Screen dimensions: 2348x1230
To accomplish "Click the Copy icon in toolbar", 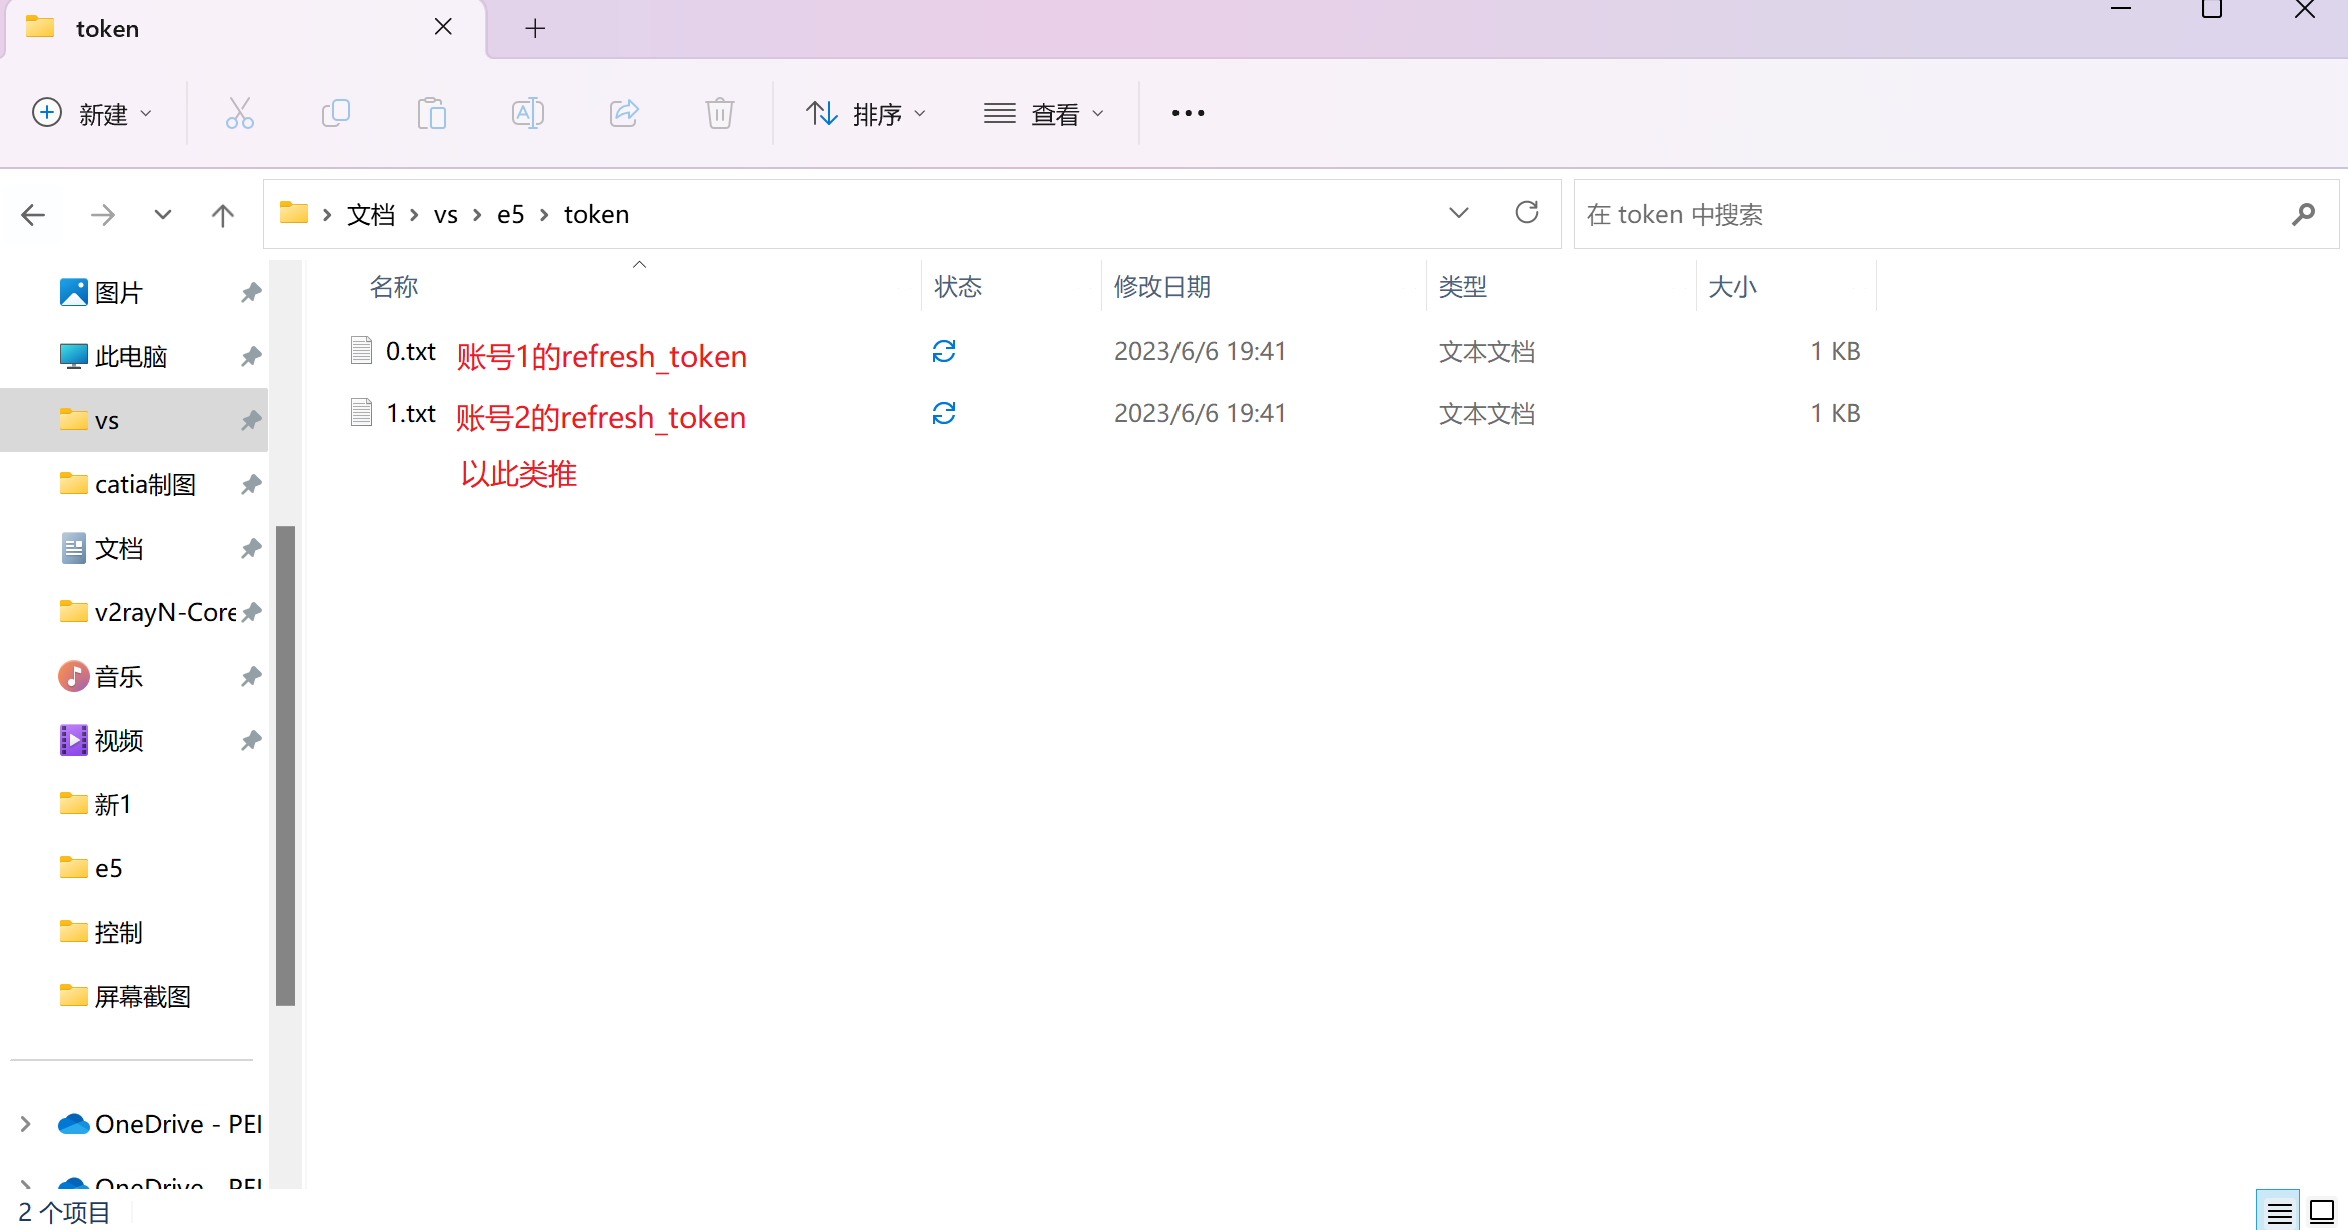I will coord(336,113).
